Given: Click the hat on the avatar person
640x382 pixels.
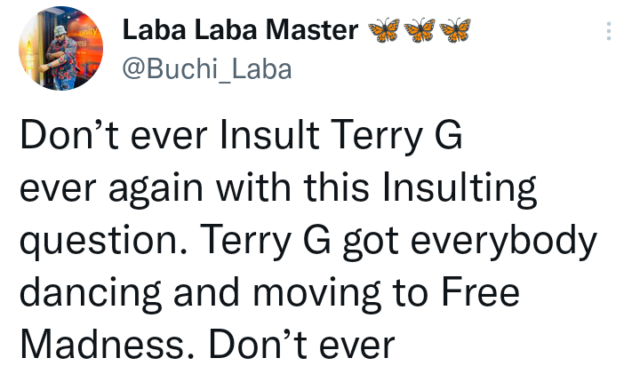Looking at the screenshot, I should pyautogui.click(x=60, y=31).
